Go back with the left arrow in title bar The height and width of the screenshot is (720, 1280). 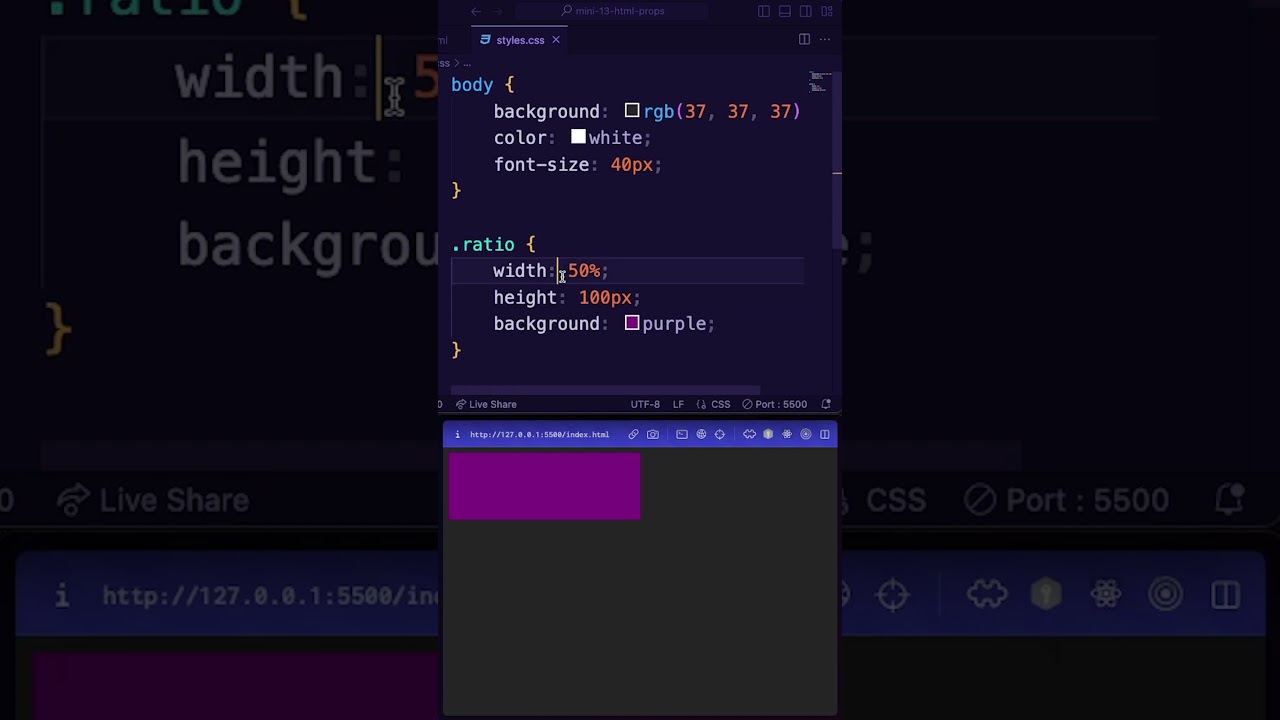[476, 11]
